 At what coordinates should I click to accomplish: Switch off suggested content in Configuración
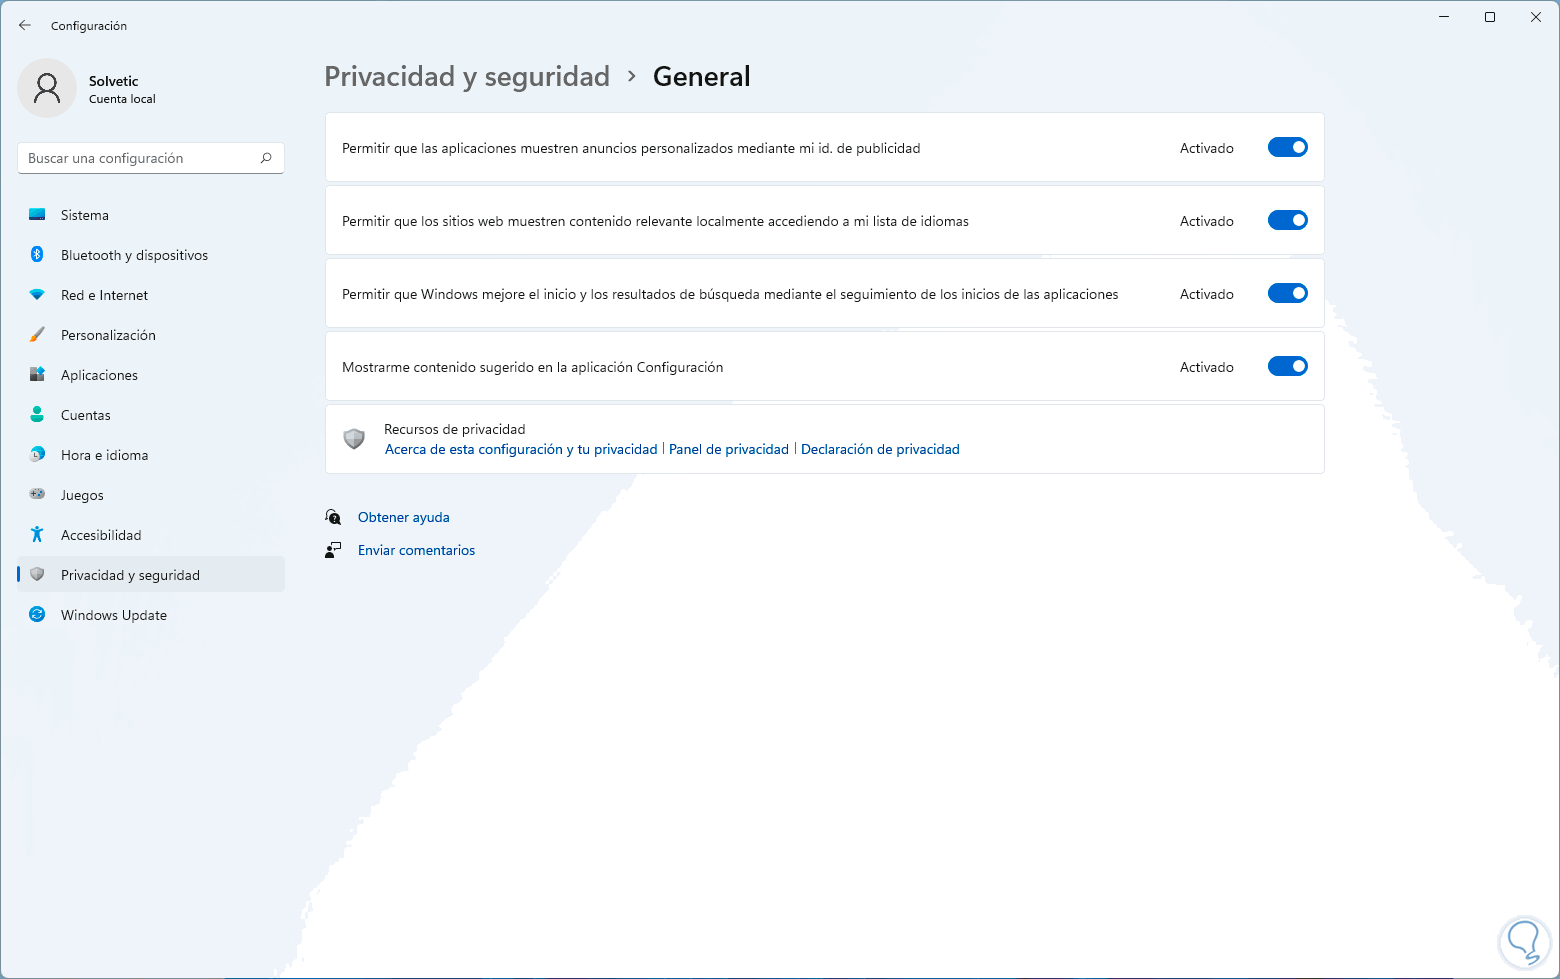[x=1287, y=367]
